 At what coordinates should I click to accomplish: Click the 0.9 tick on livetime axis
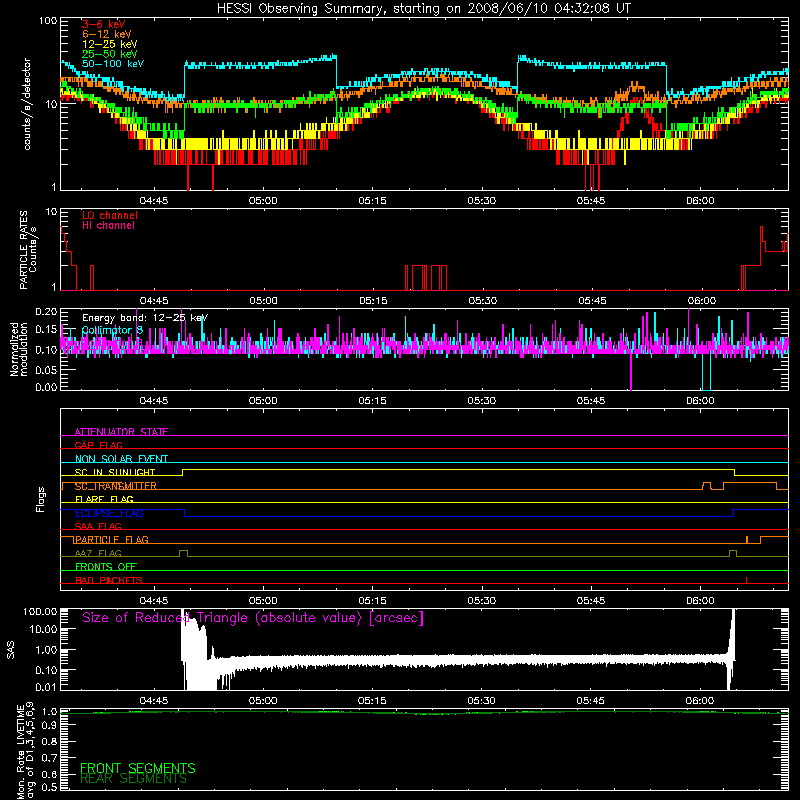[x=49, y=726]
